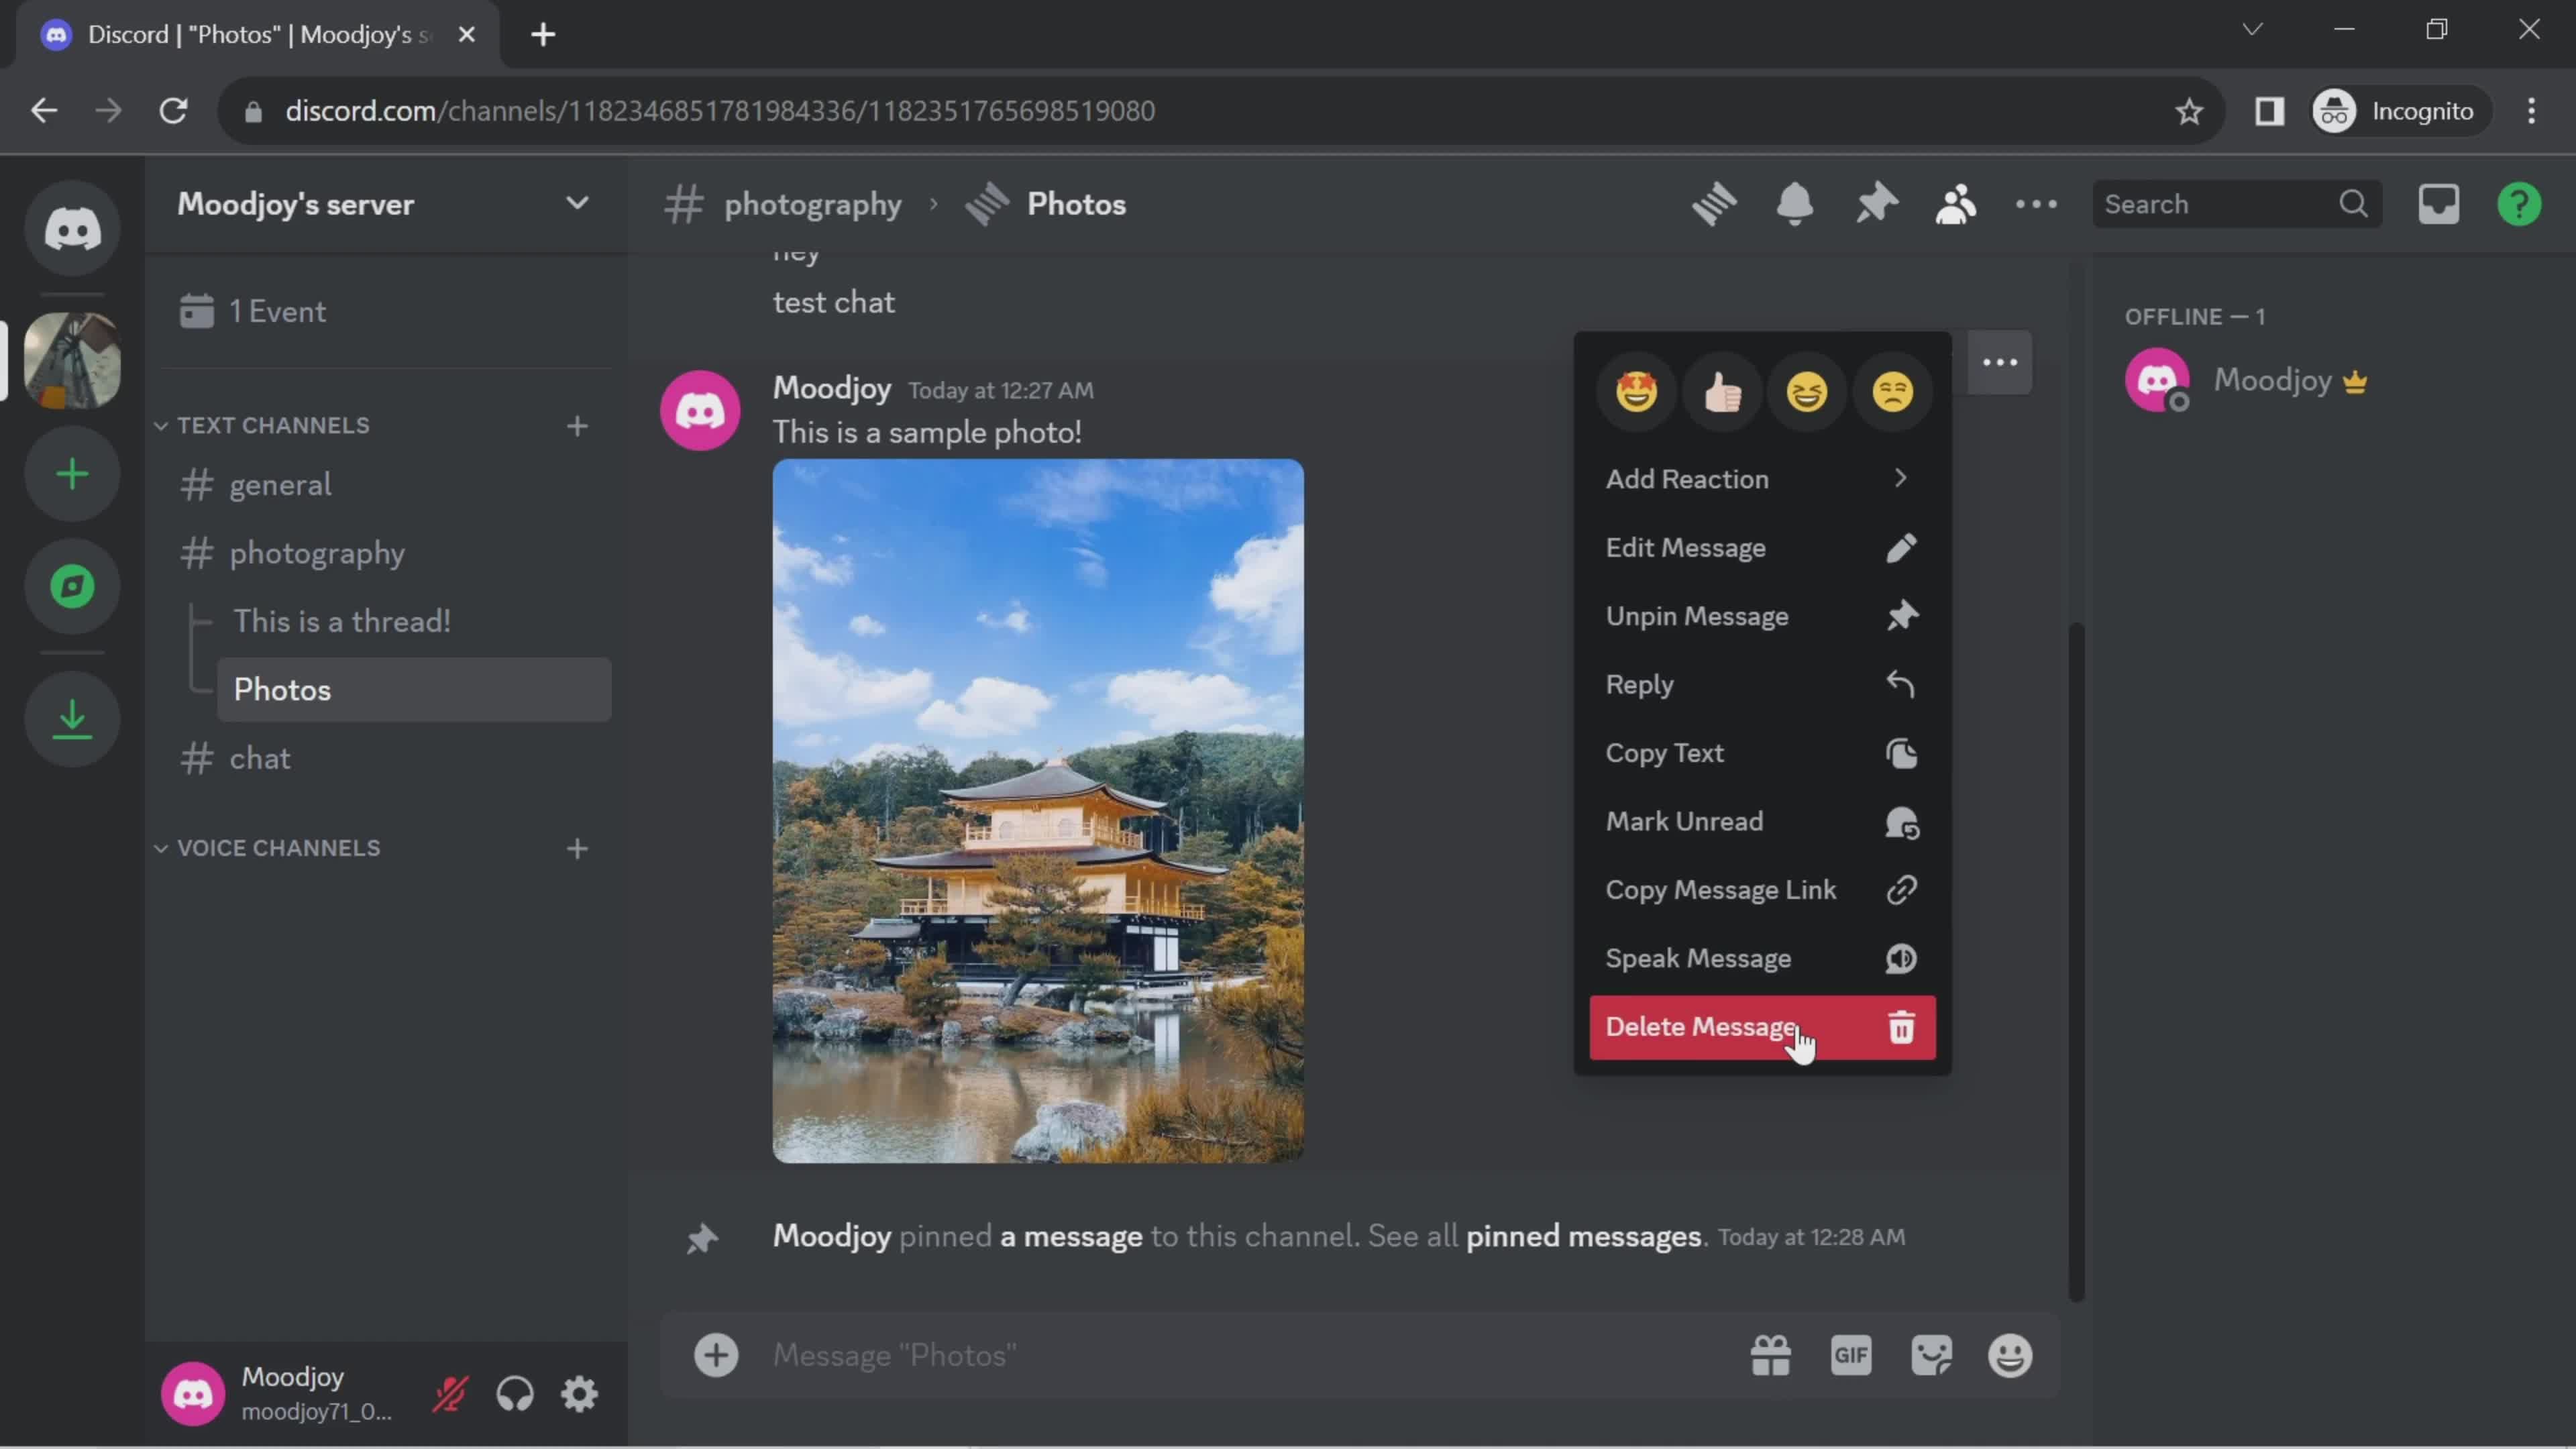Screen dimensions: 2576x1449
Task: Select Mark Unread in context menu
Action: 1762,822
